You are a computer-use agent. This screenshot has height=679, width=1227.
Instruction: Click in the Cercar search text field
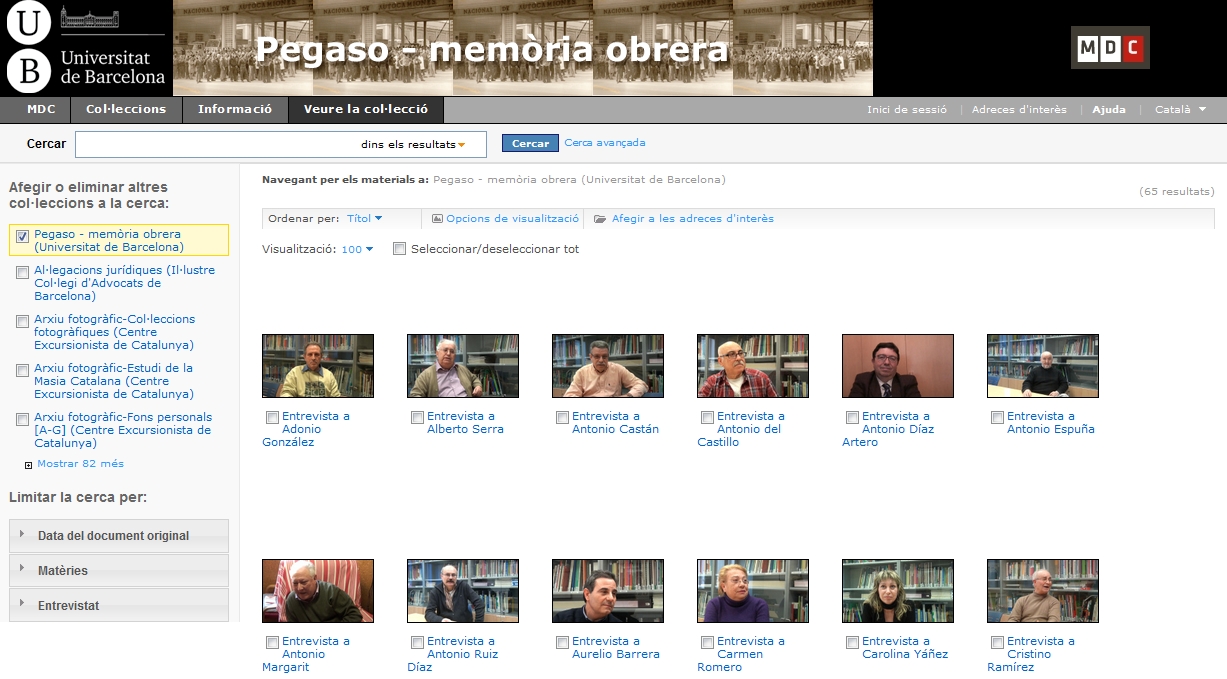(215, 144)
